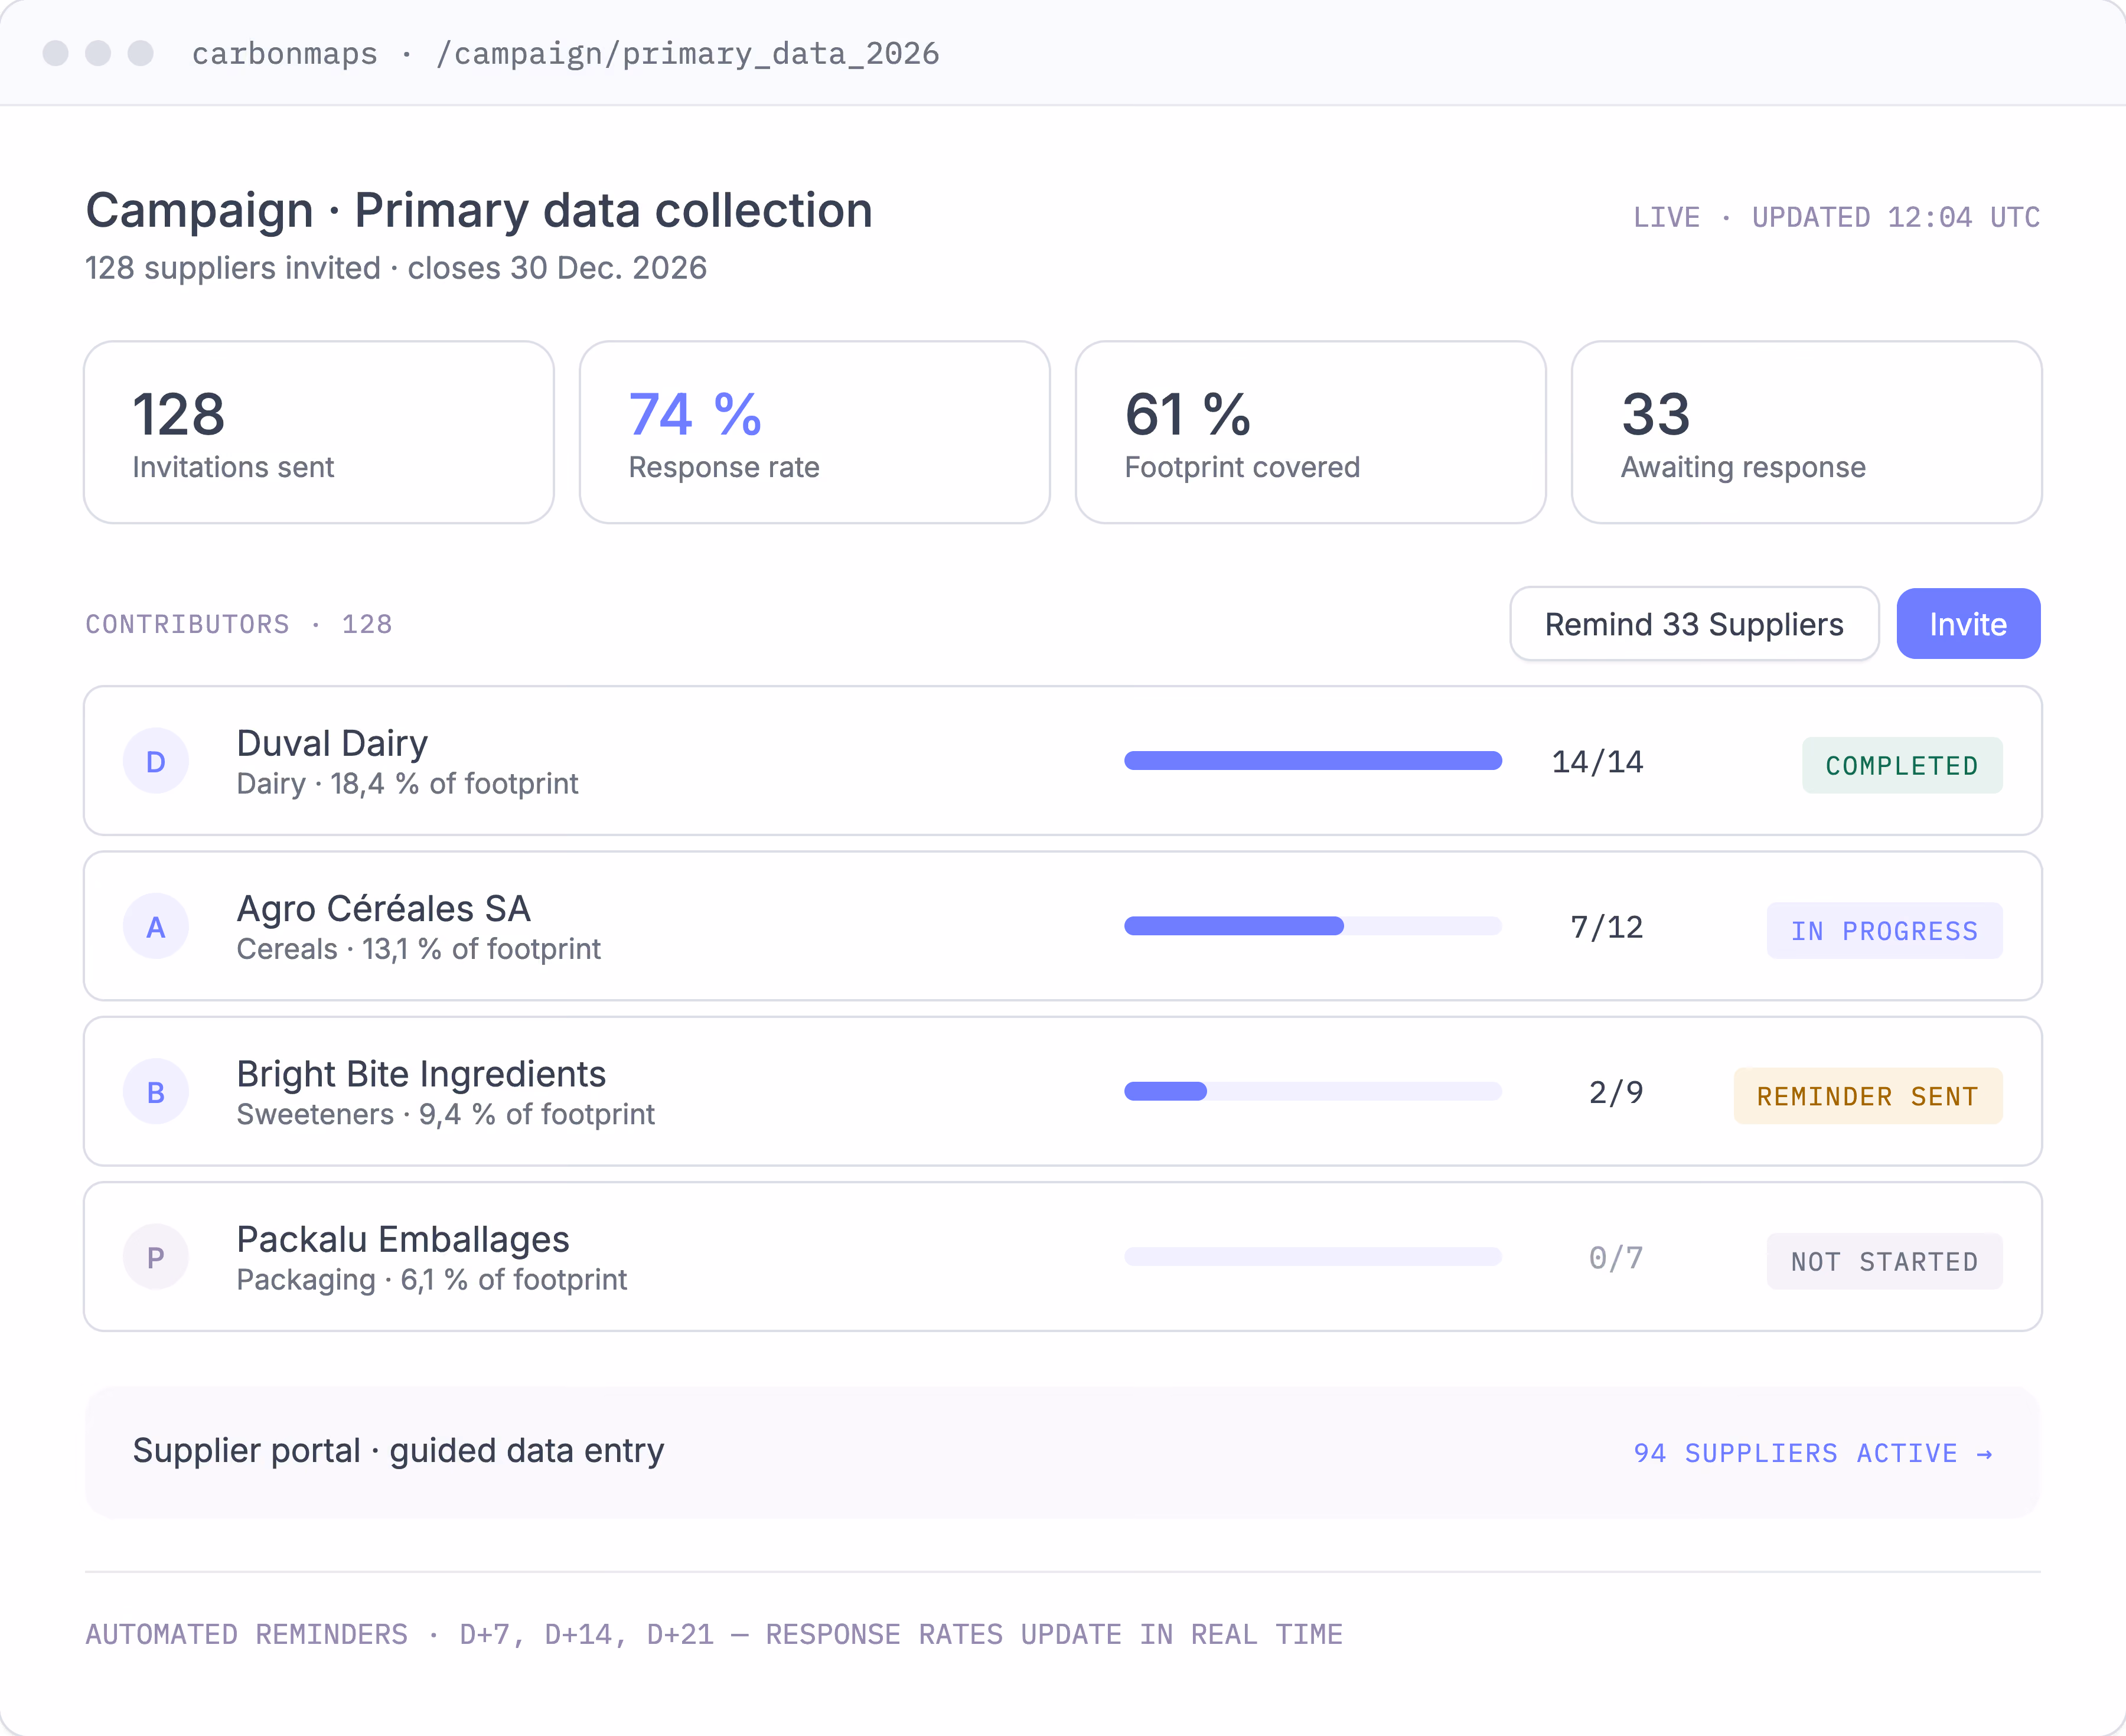Open the Supplier portal guided data entry banner
Viewport: 2126px width, 1736px height.
coord(1063,1452)
